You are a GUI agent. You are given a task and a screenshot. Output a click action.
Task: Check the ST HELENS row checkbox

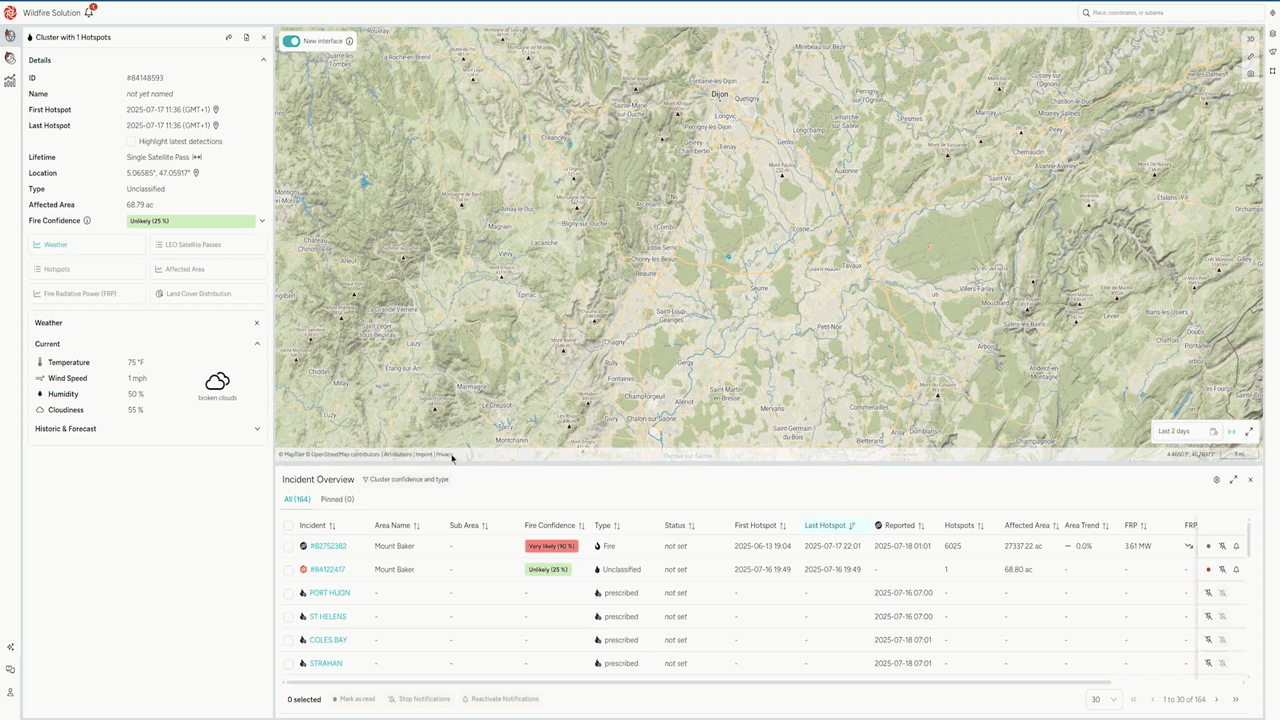(x=289, y=616)
